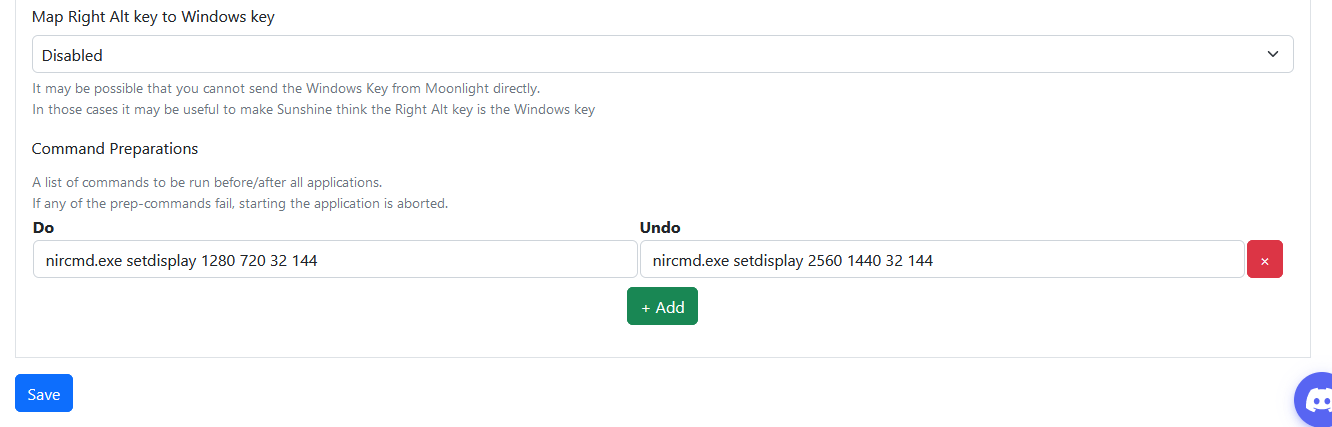Click the "If any of the prep-commands fail" note
The image size is (1332, 427).
click(240, 203)
